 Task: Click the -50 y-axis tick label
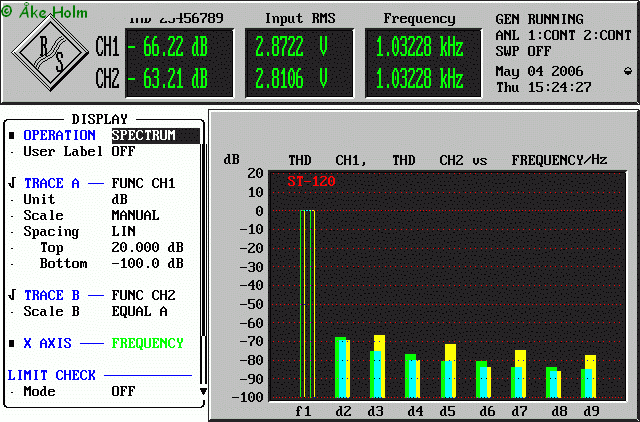point(251,304)
